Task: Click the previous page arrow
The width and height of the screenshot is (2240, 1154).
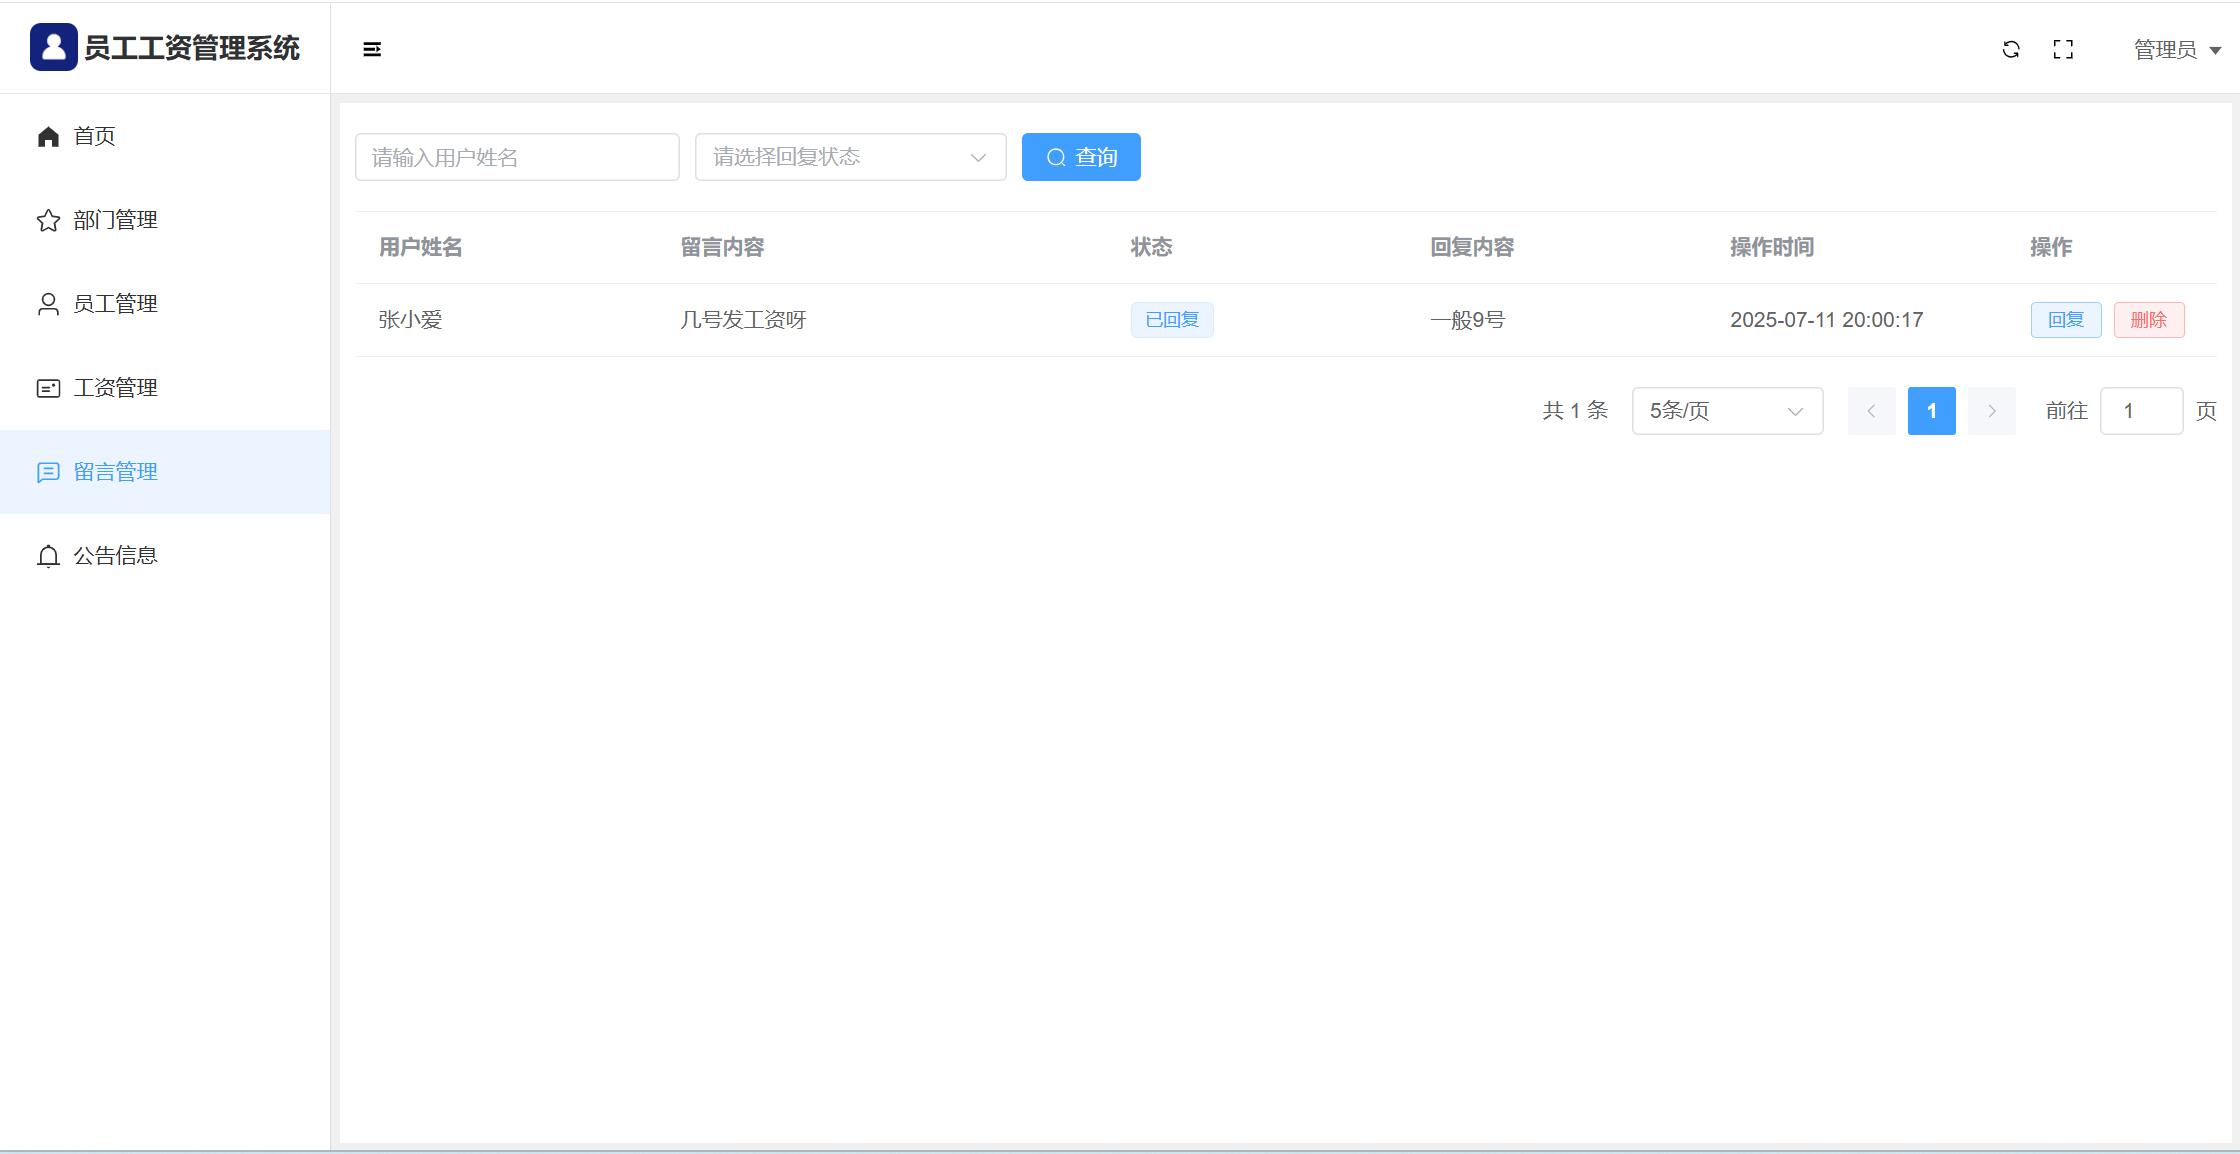Action: pos(1871,411)
